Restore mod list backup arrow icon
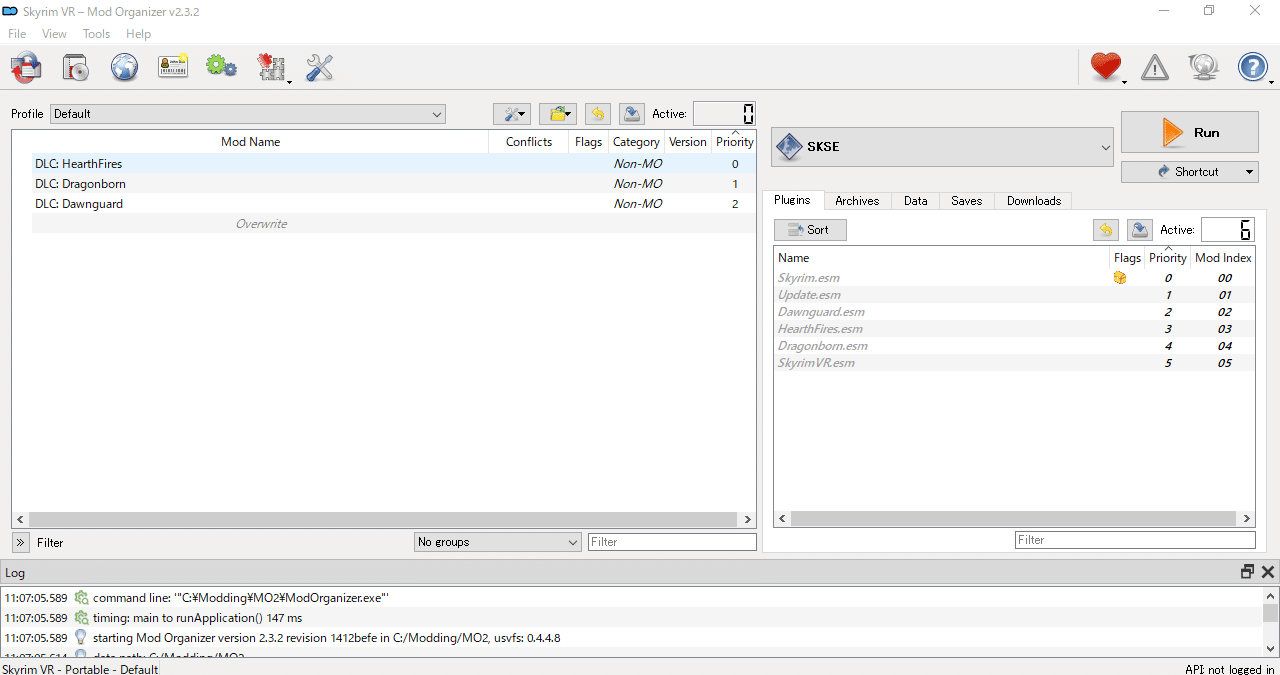This screenshot has width=1280, height=675. 597,114
